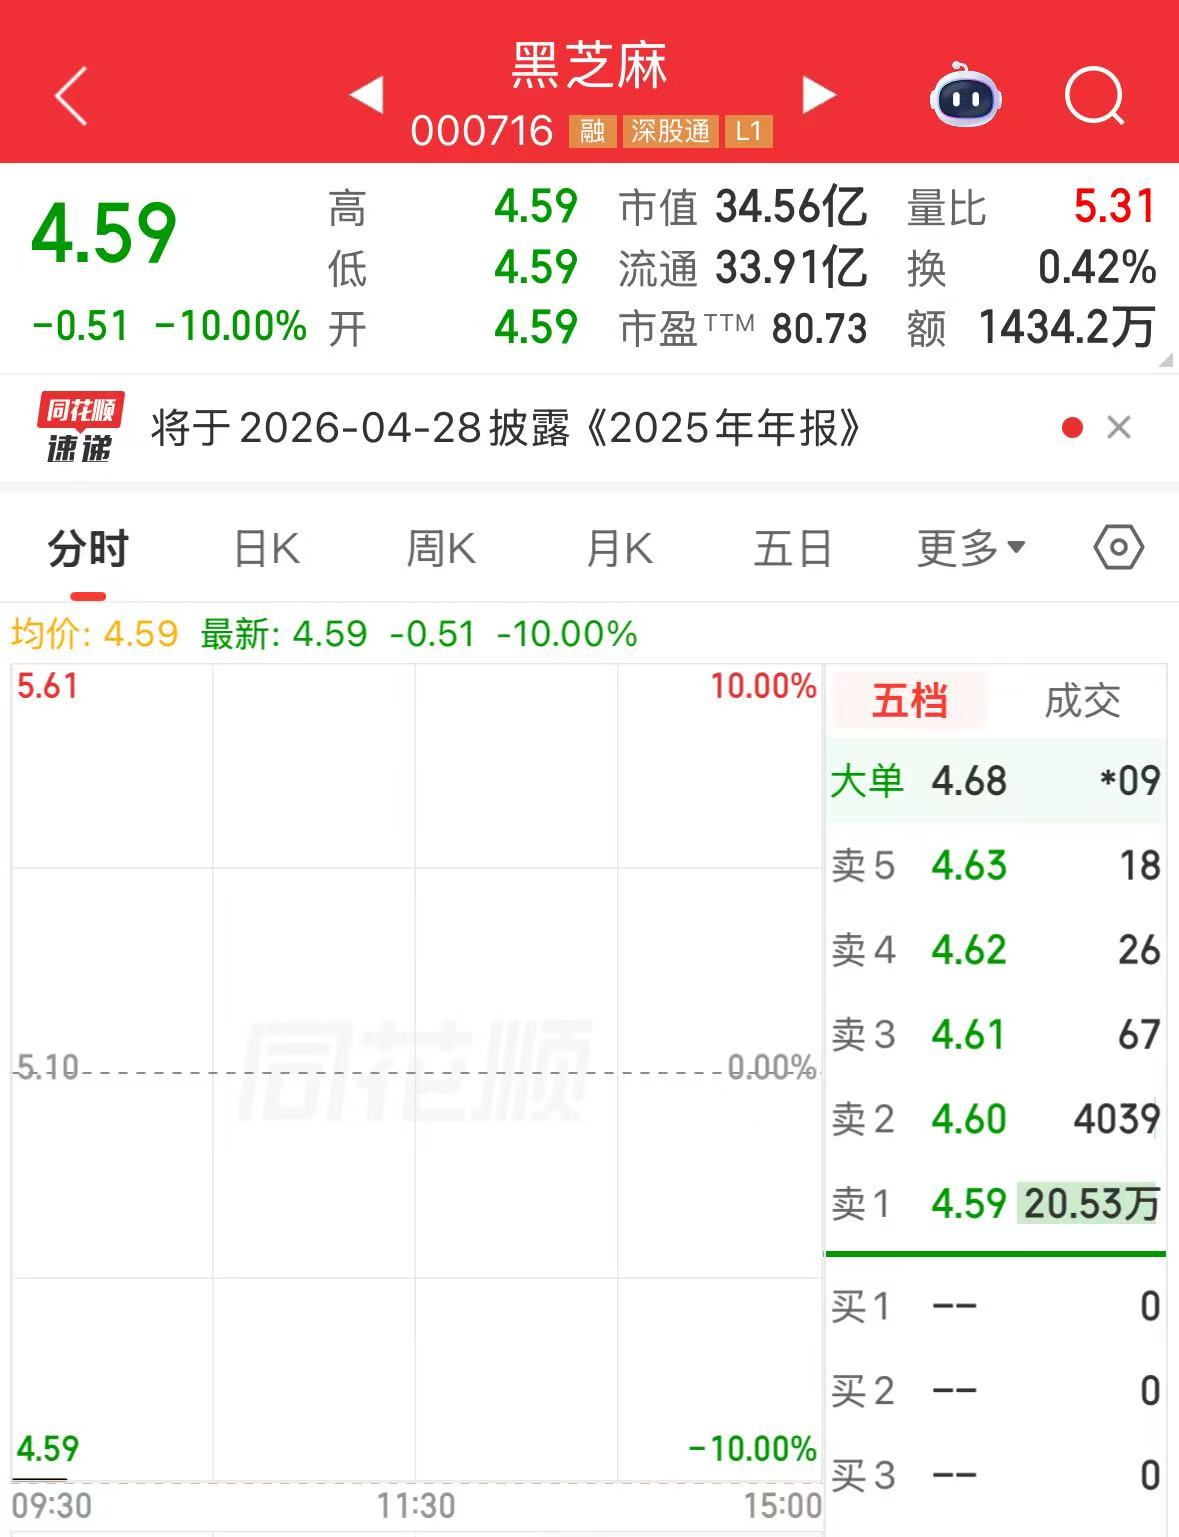Open chart settings hexagon icon
Image resolution: width=1179 pixels, height=1537 pixels.
point(1118,548)
